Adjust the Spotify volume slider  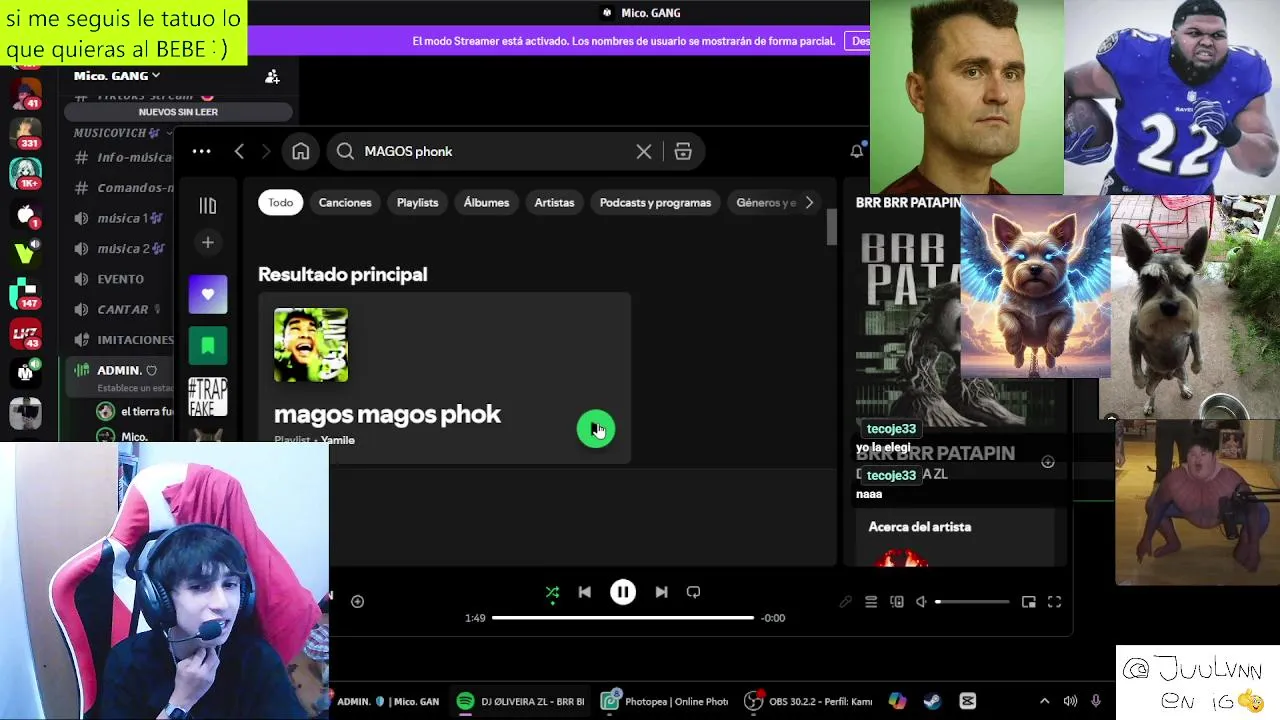972,602
